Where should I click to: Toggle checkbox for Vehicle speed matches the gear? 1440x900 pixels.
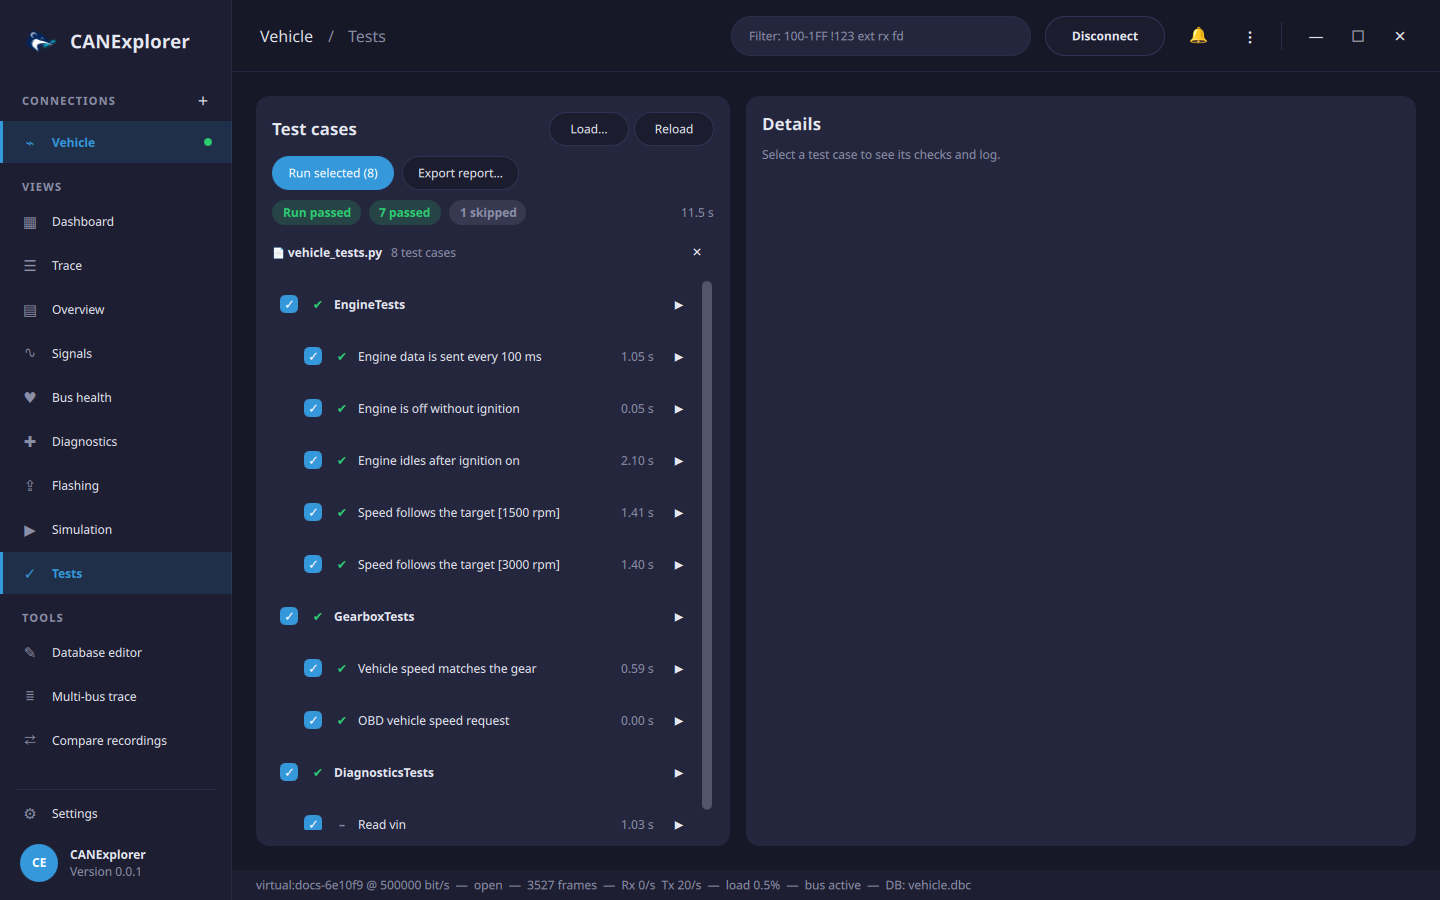tap(313, 668)
